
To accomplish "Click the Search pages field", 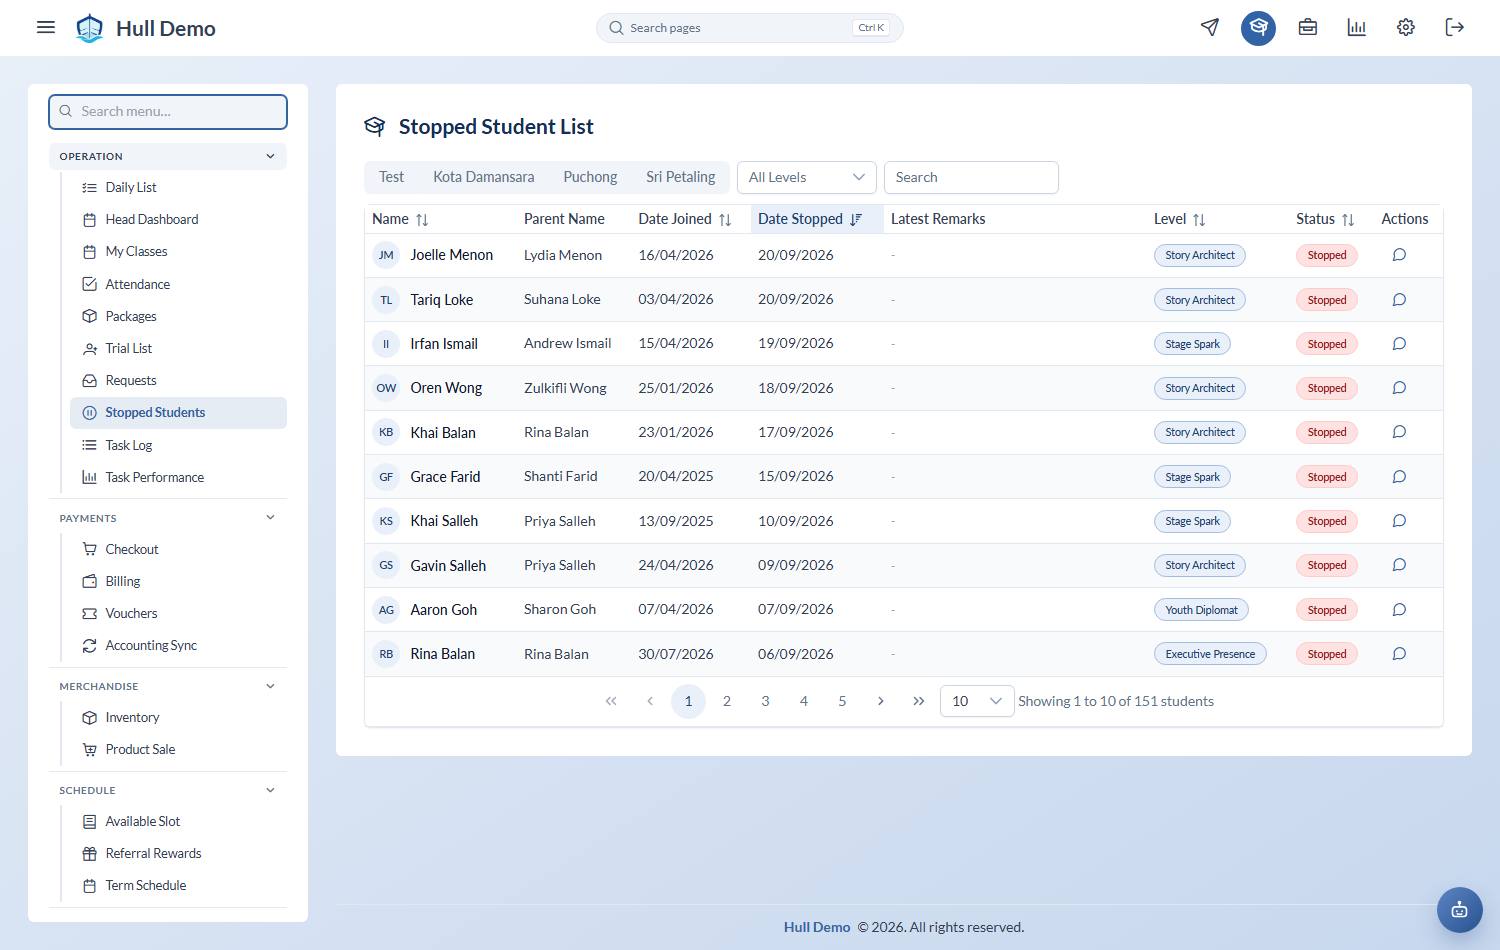I will pyautogui.click(x=749, y=28).
